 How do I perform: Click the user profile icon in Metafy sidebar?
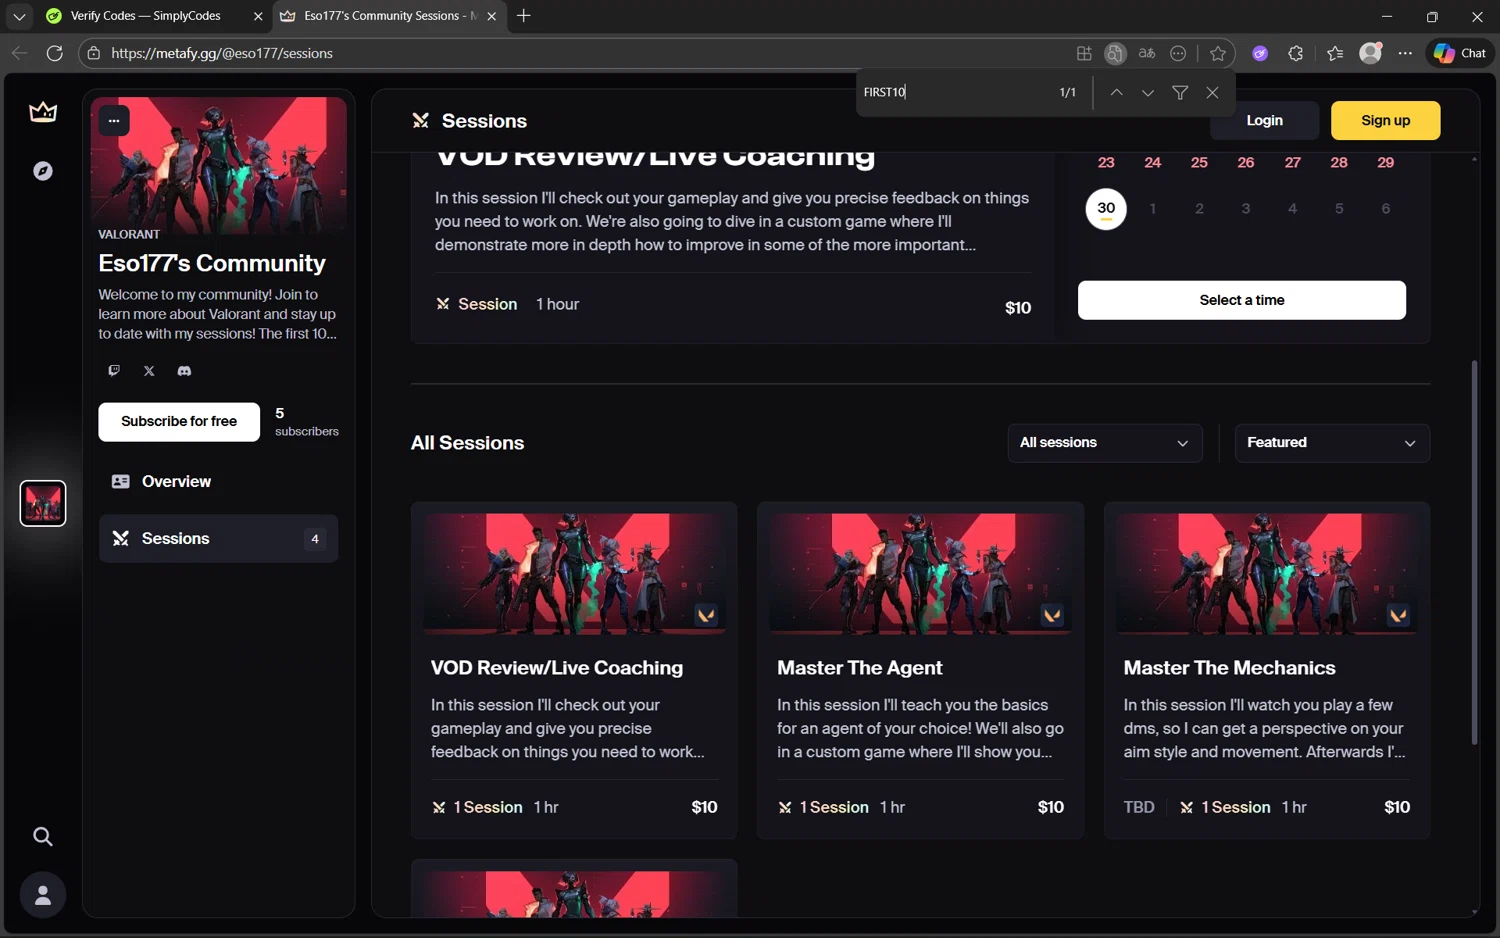(43, 895)
